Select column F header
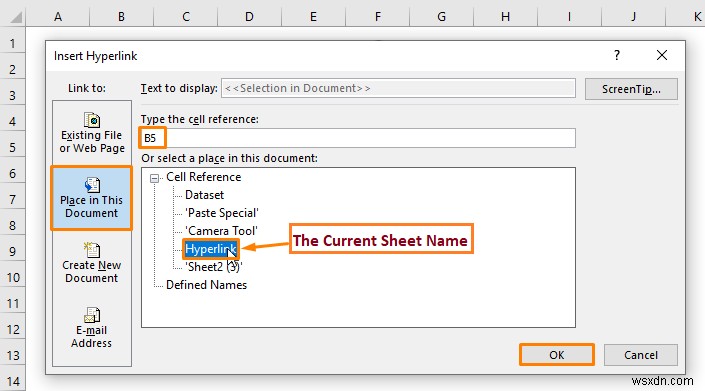The width and height of the screenshot is (705, 391). (378, 17)
